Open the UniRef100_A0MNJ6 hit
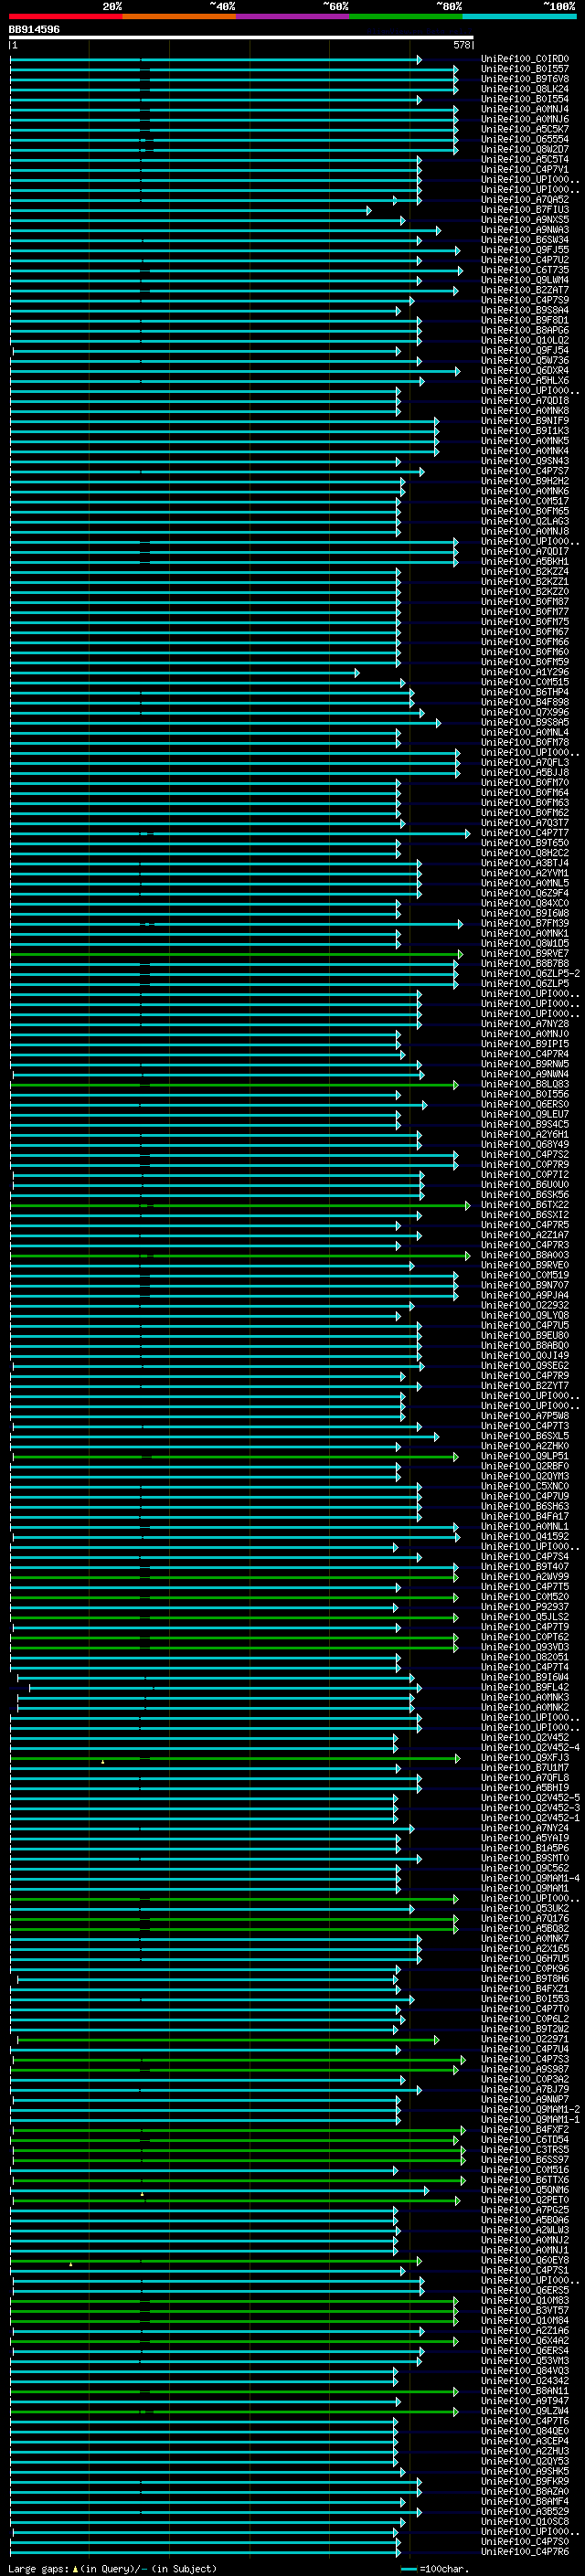Screen dimensions: 585x2576 (x=525, y=119)
